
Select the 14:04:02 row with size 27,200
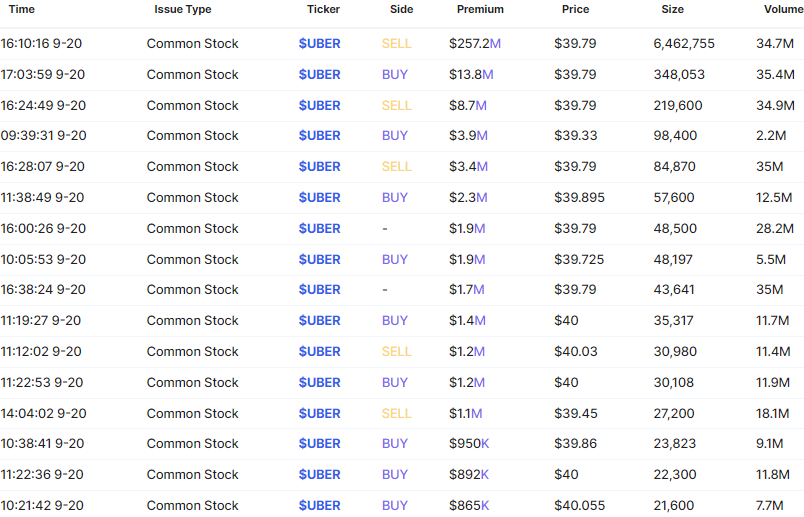point(402,413)
